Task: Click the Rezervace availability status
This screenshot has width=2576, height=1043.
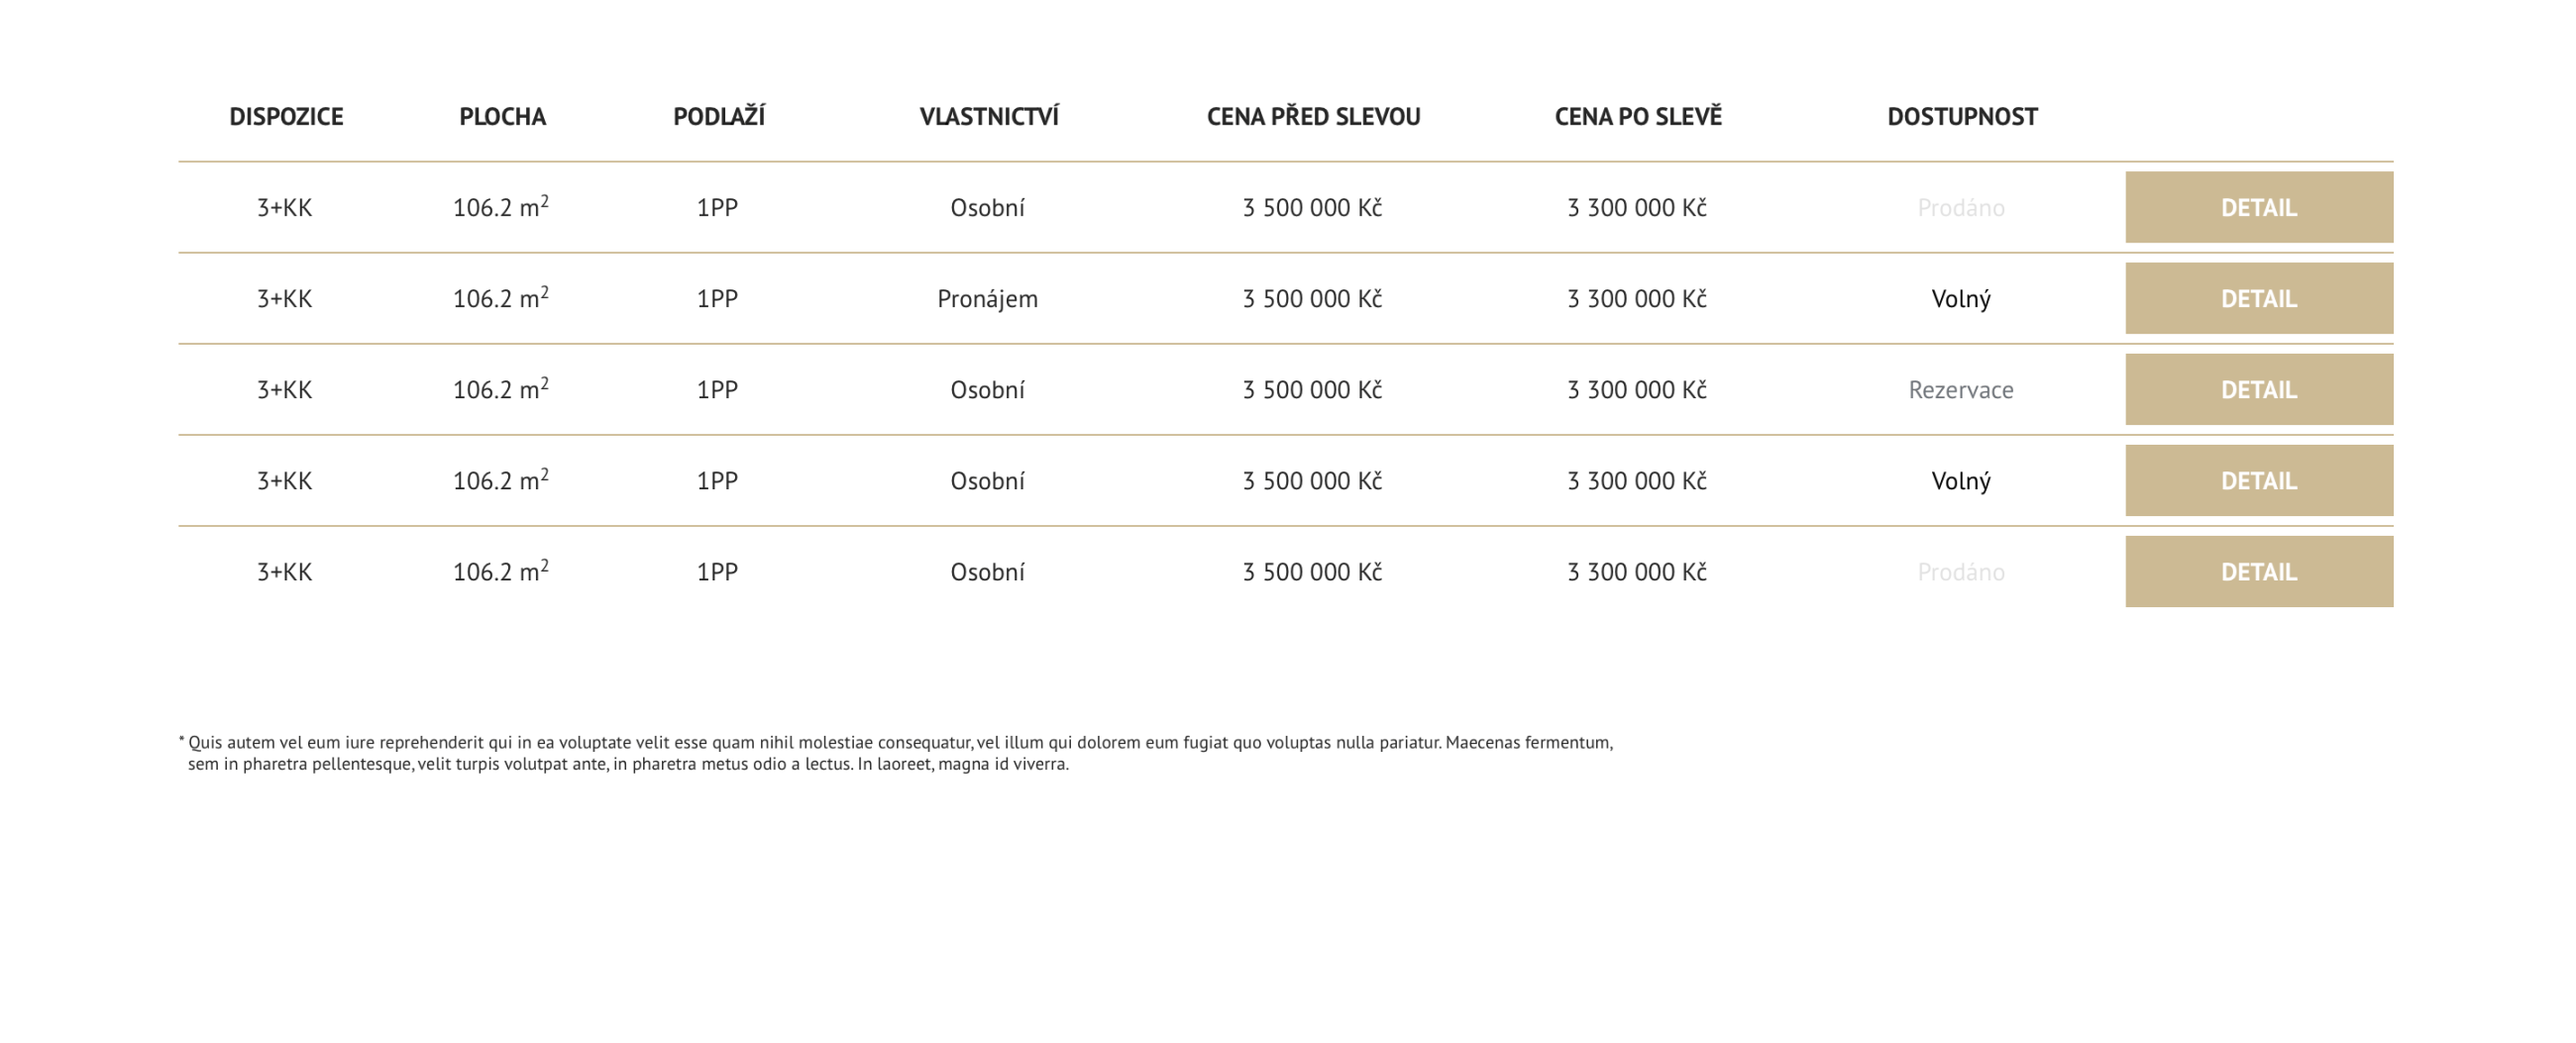Action: point(1960,389)
